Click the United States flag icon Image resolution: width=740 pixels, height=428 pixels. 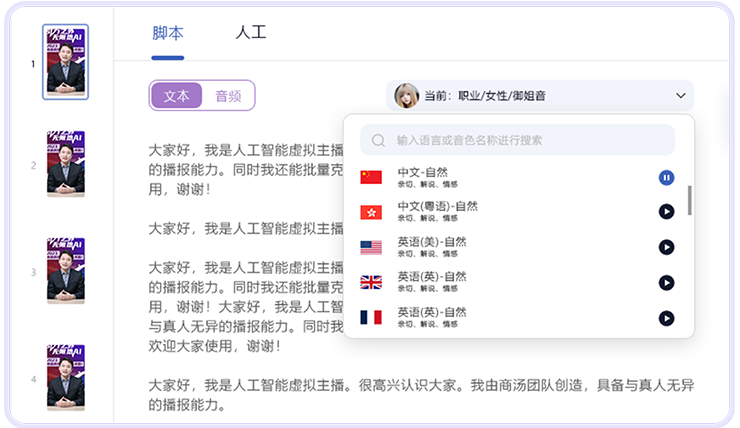(x=371, y=247)
